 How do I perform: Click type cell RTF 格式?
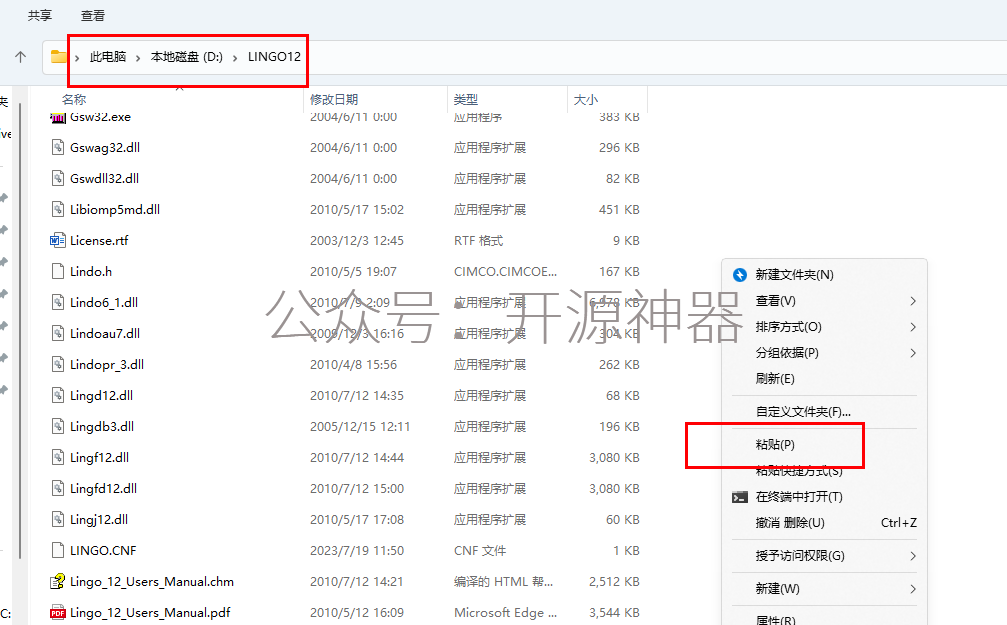click(x=478, y=240)
